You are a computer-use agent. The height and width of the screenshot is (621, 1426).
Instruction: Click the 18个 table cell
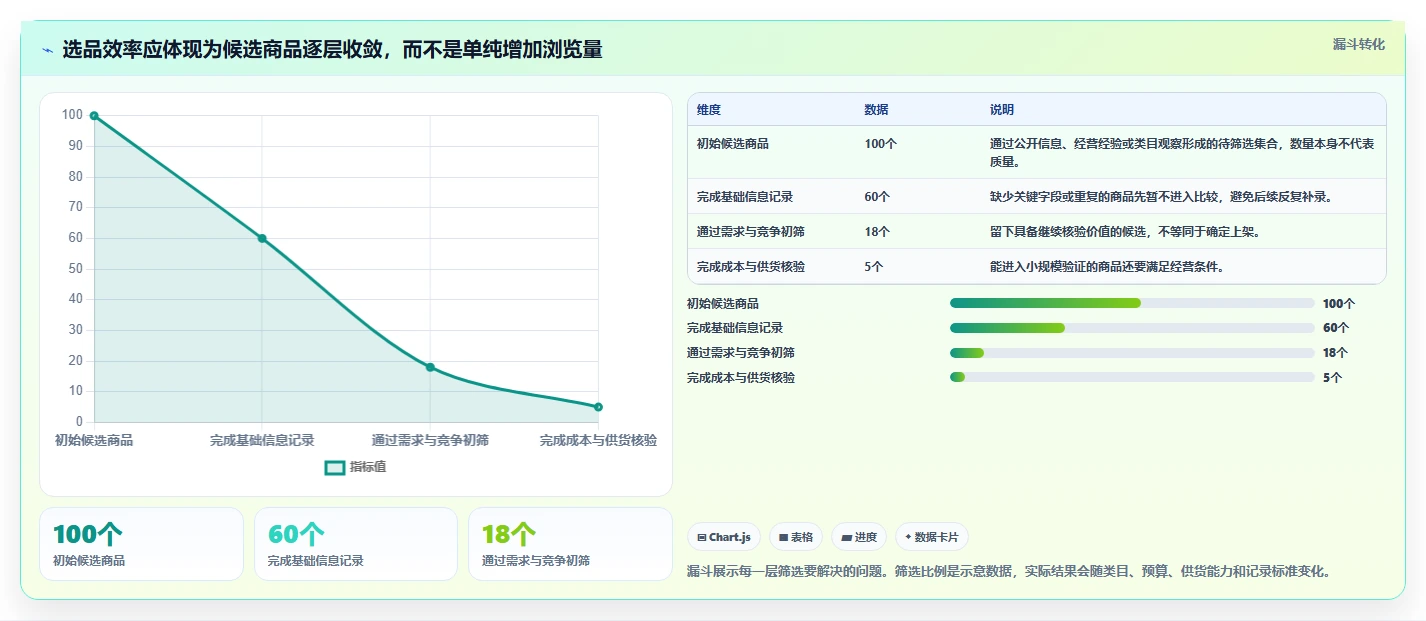(877, 232)
